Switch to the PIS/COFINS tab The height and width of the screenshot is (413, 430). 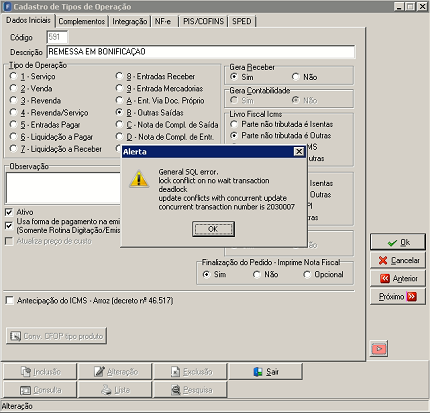pos(203,21)
